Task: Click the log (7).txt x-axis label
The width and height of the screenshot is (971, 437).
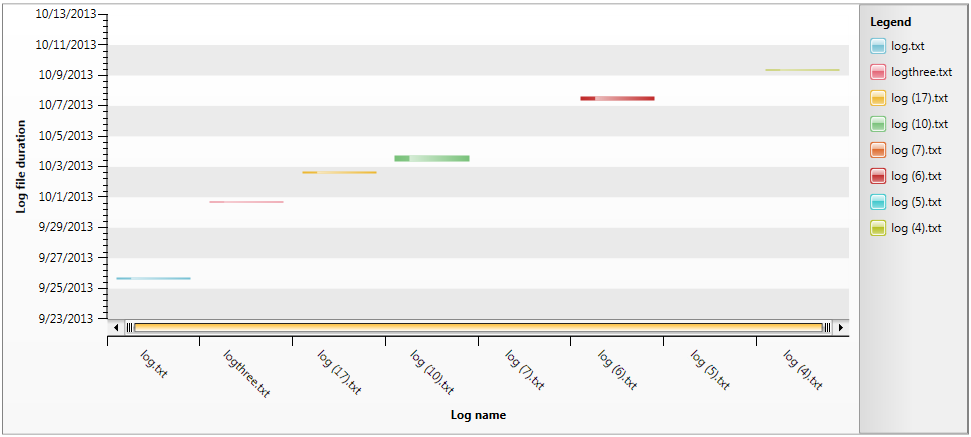Action: click(x=524, y=369)
